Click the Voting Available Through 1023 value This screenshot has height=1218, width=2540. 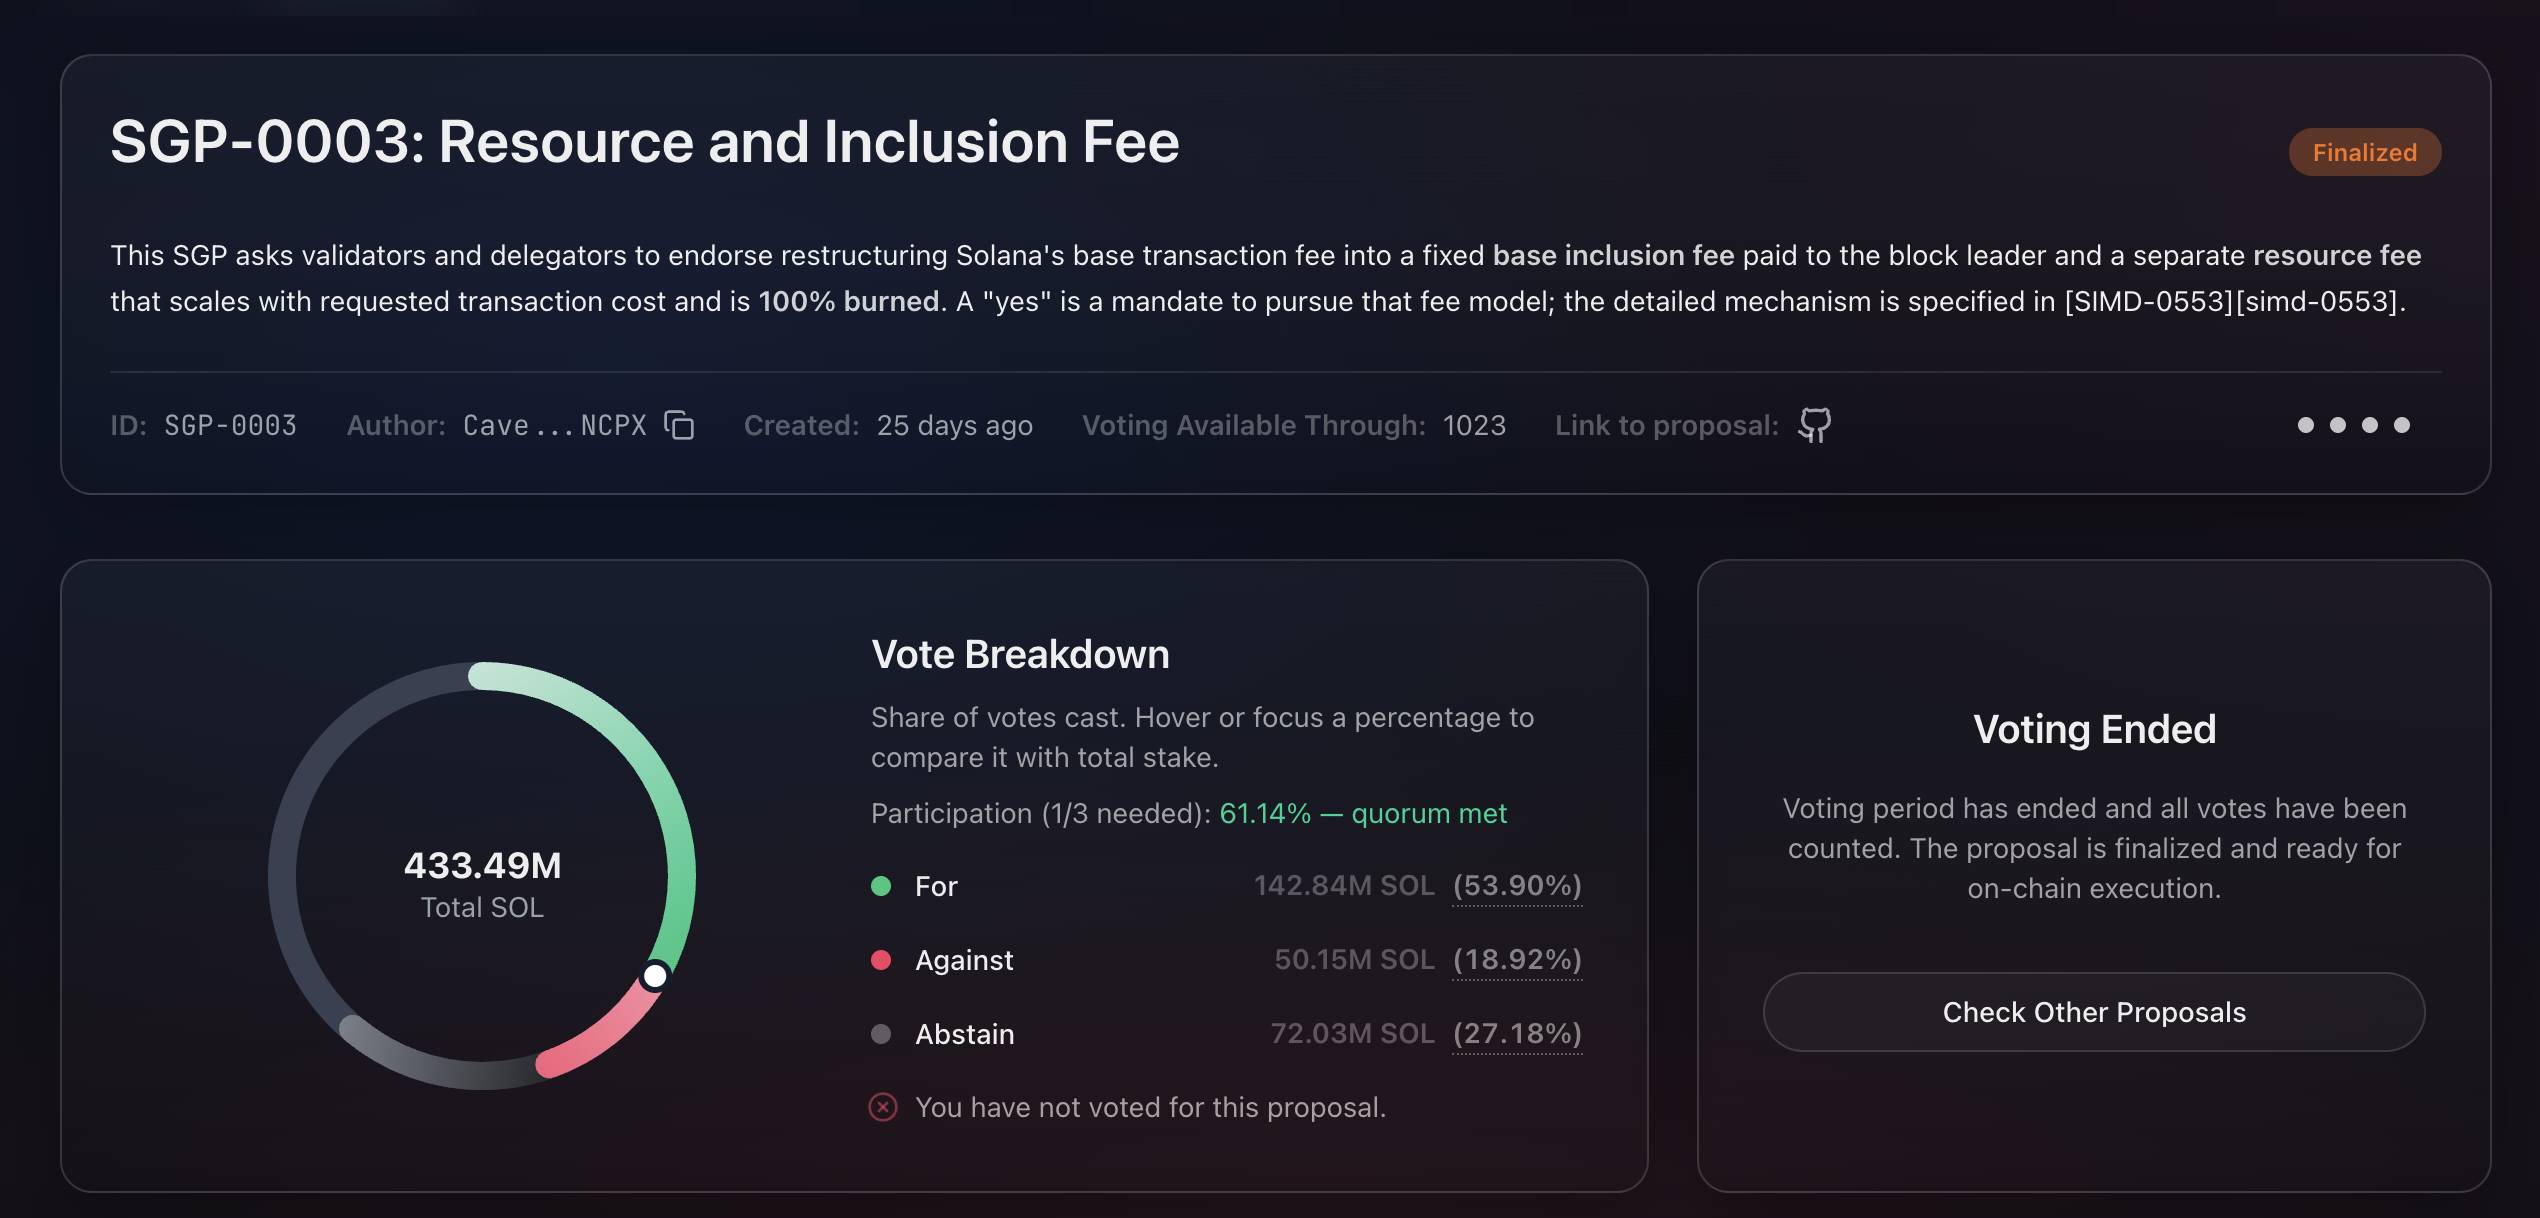pos(1474,425)
